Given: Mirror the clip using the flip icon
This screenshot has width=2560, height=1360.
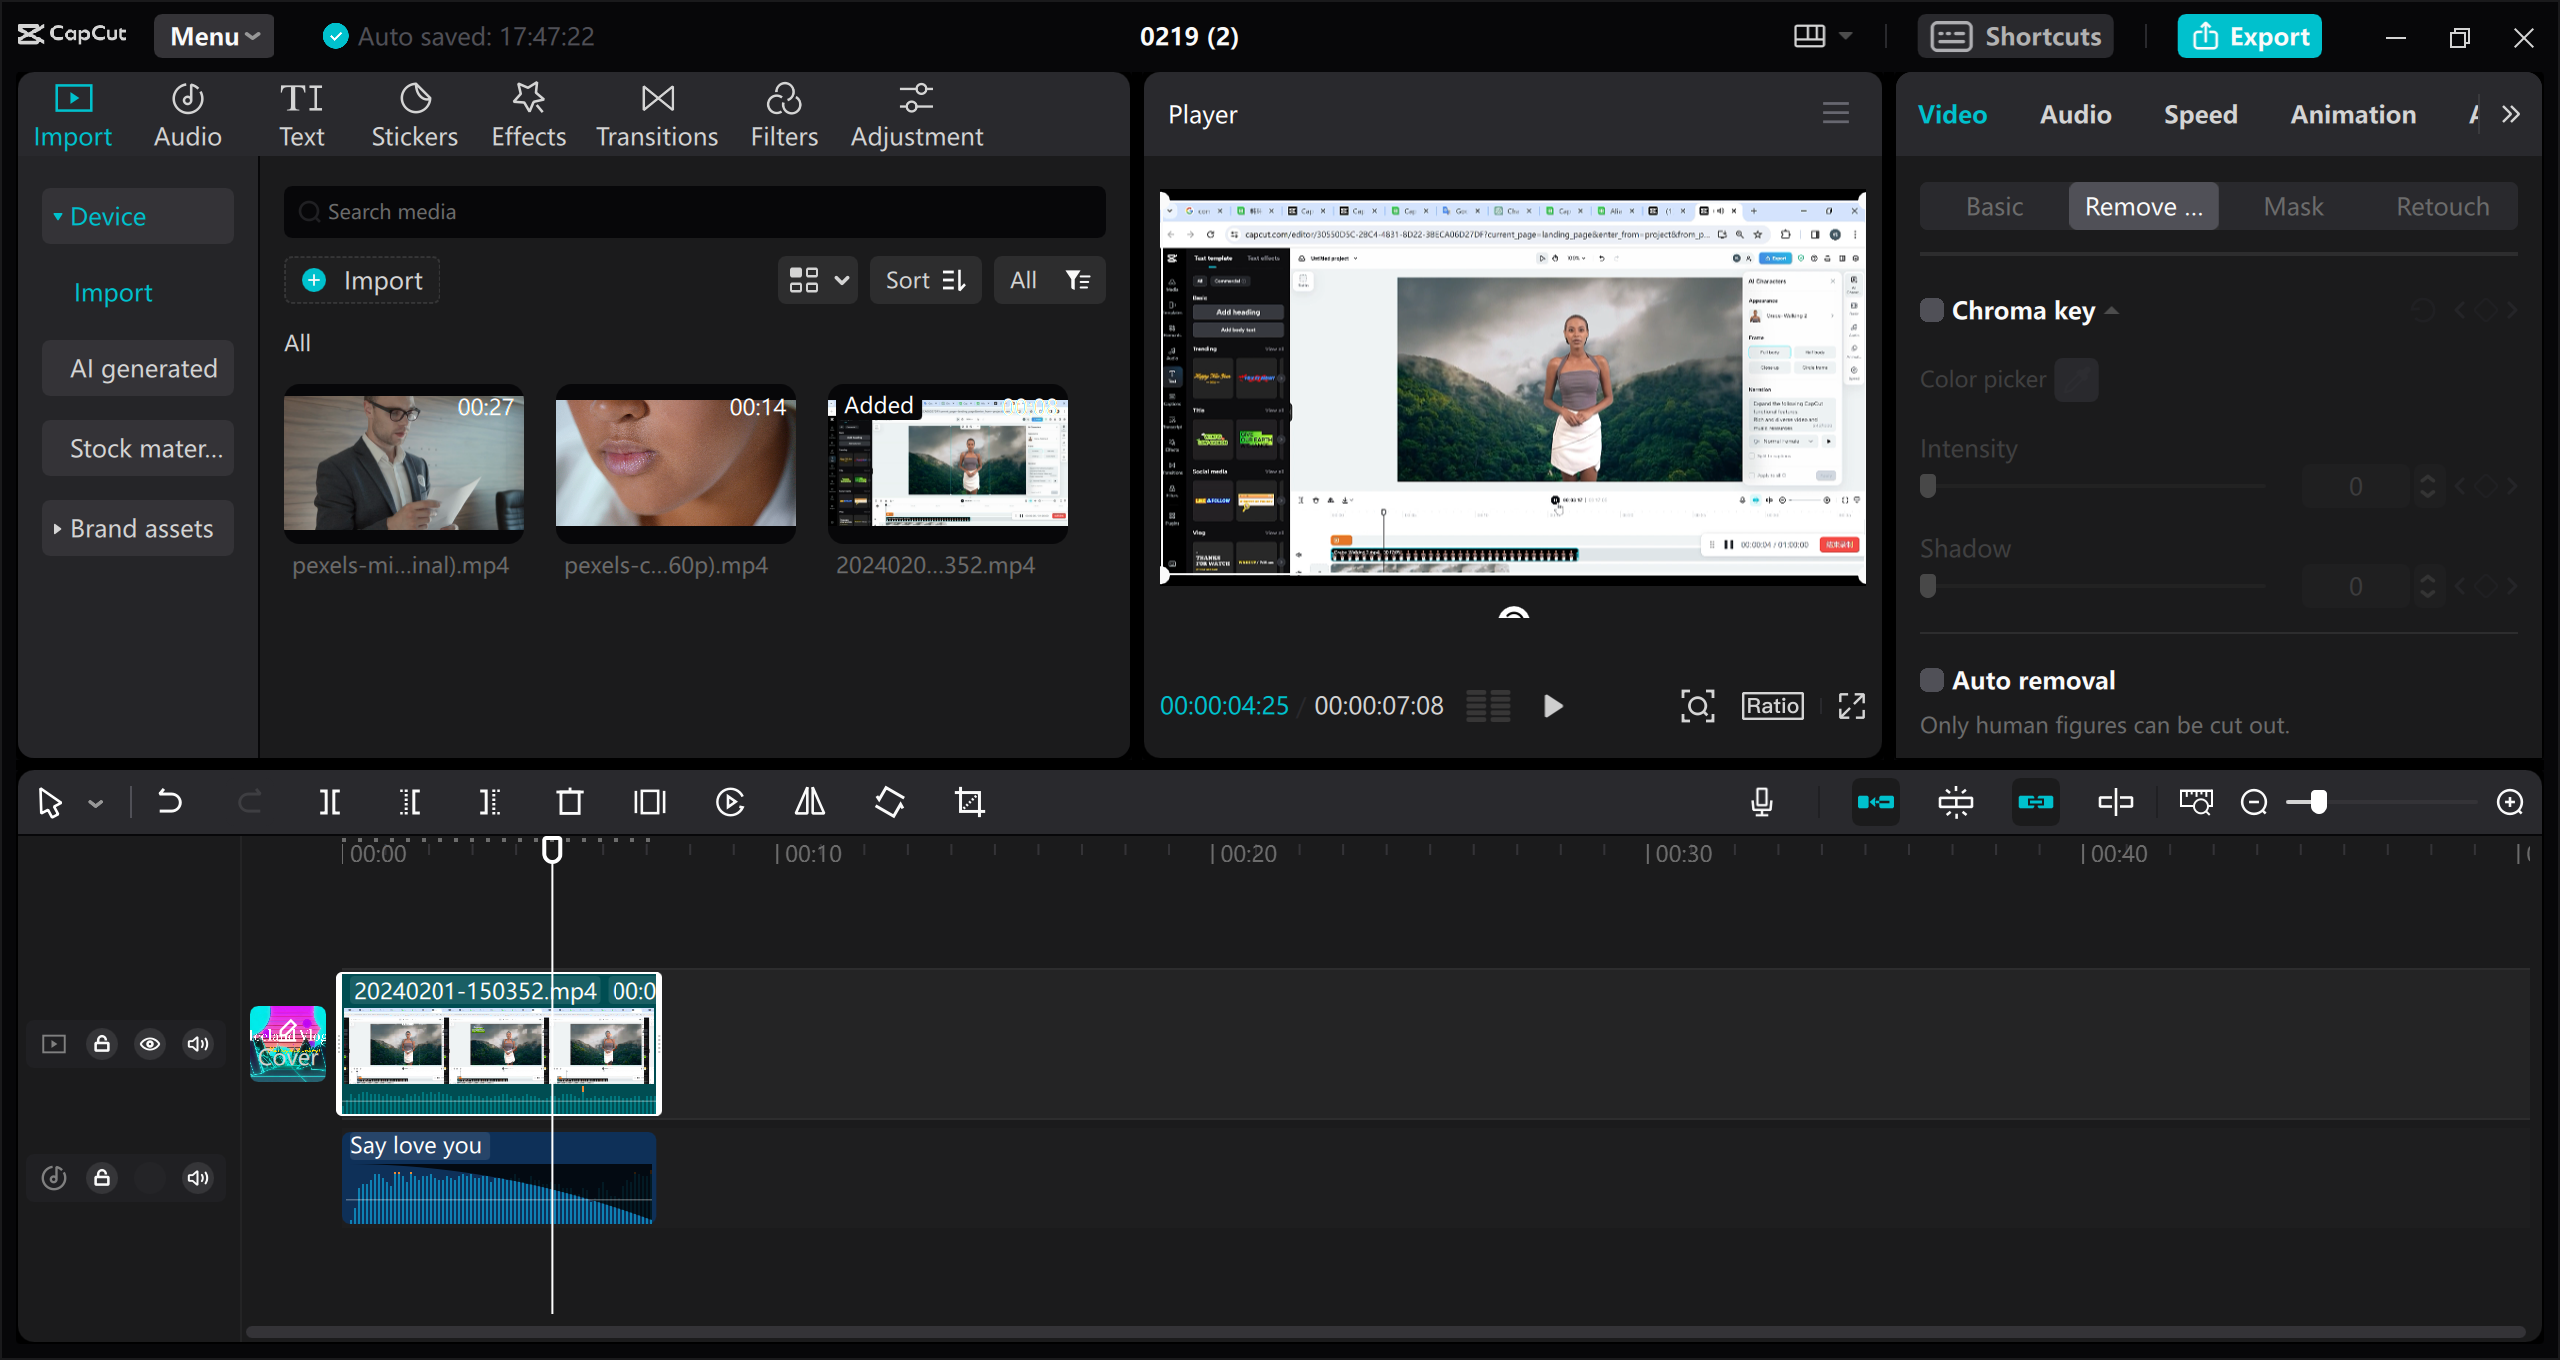Looking at the screenshot, I should tap(808, 801).
